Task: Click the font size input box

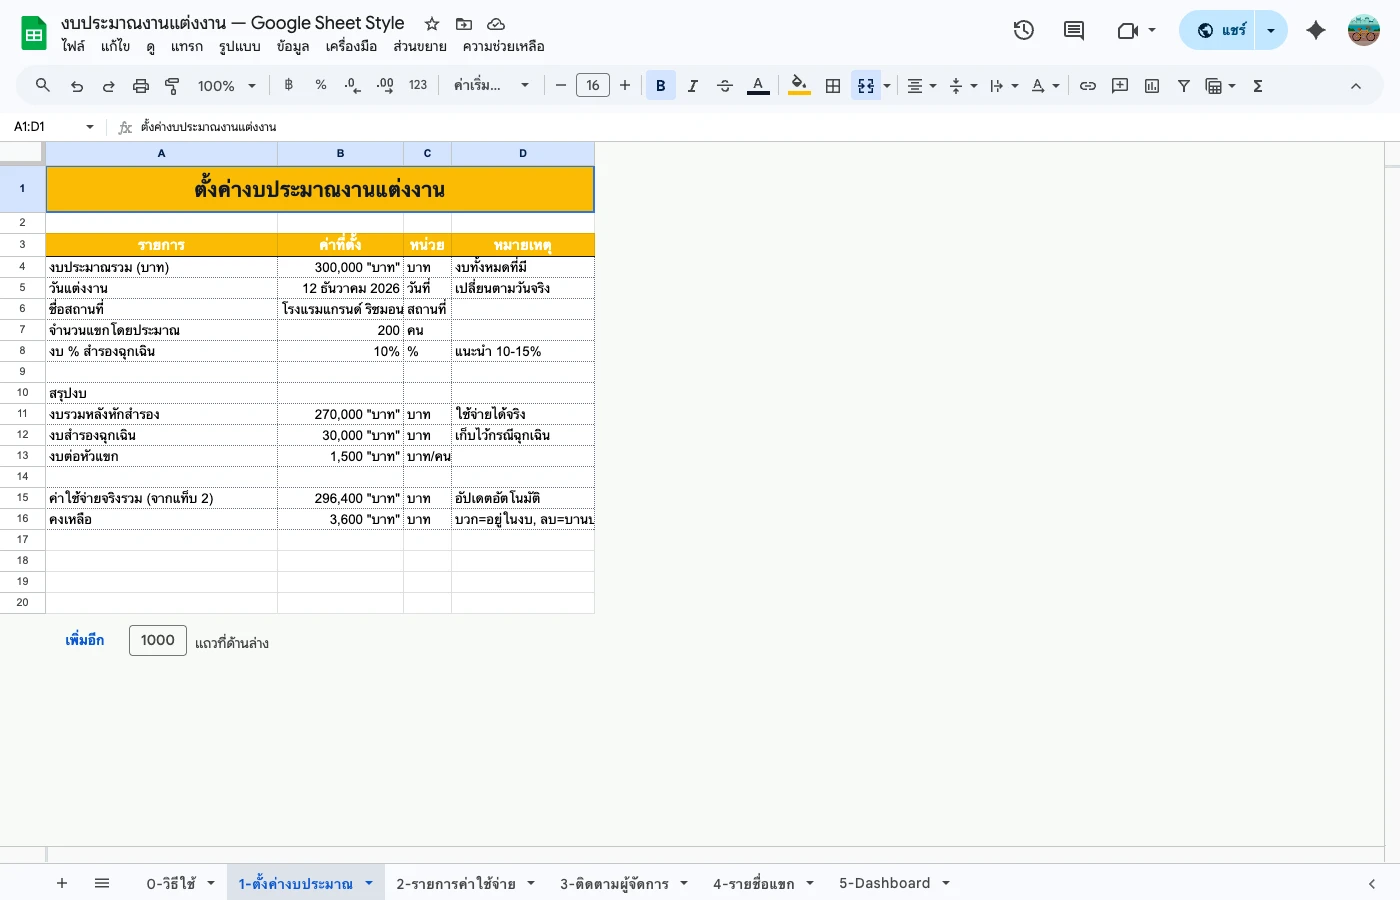Action: 593,86
